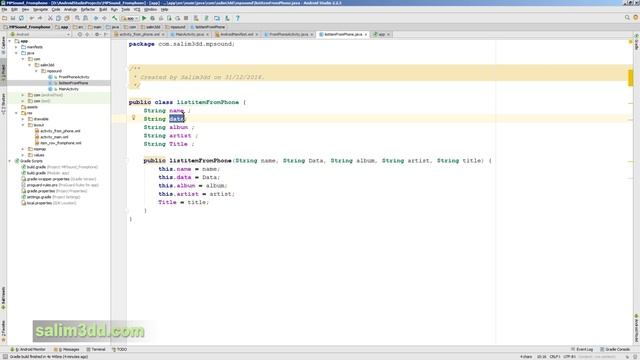Image resolution: width=640 pixels, height=360 pixels.
Task: Click the Find magnifier toolbar icon
Action: point(77,18)
